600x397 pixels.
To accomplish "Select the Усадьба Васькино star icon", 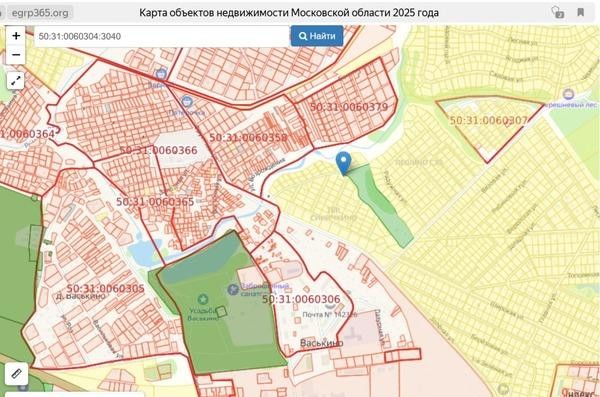I will 203,299.
